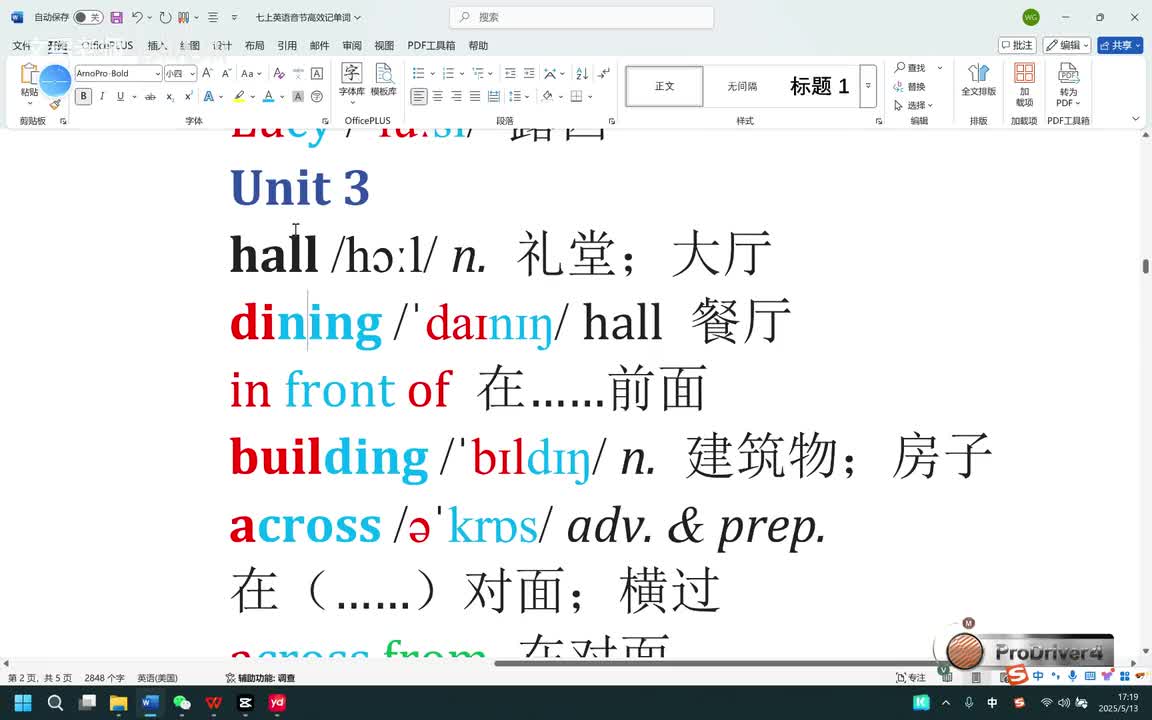Apply a numbered list

point(449,73)
